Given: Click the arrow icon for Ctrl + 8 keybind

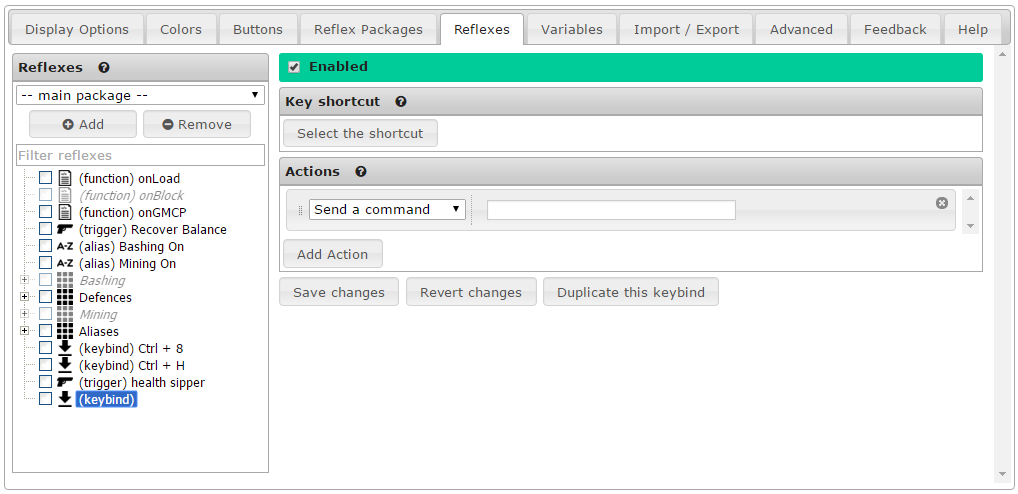Looking at the screenshot, I should click(65, 349).
